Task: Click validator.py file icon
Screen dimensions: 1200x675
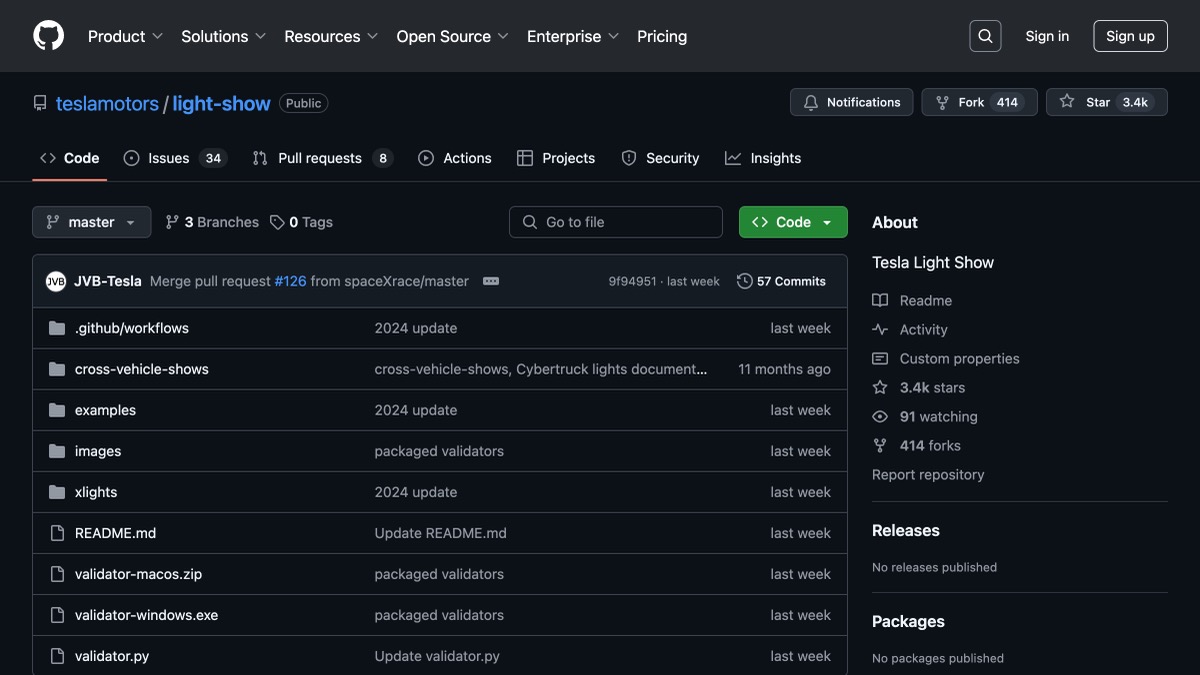Action: 57,656
